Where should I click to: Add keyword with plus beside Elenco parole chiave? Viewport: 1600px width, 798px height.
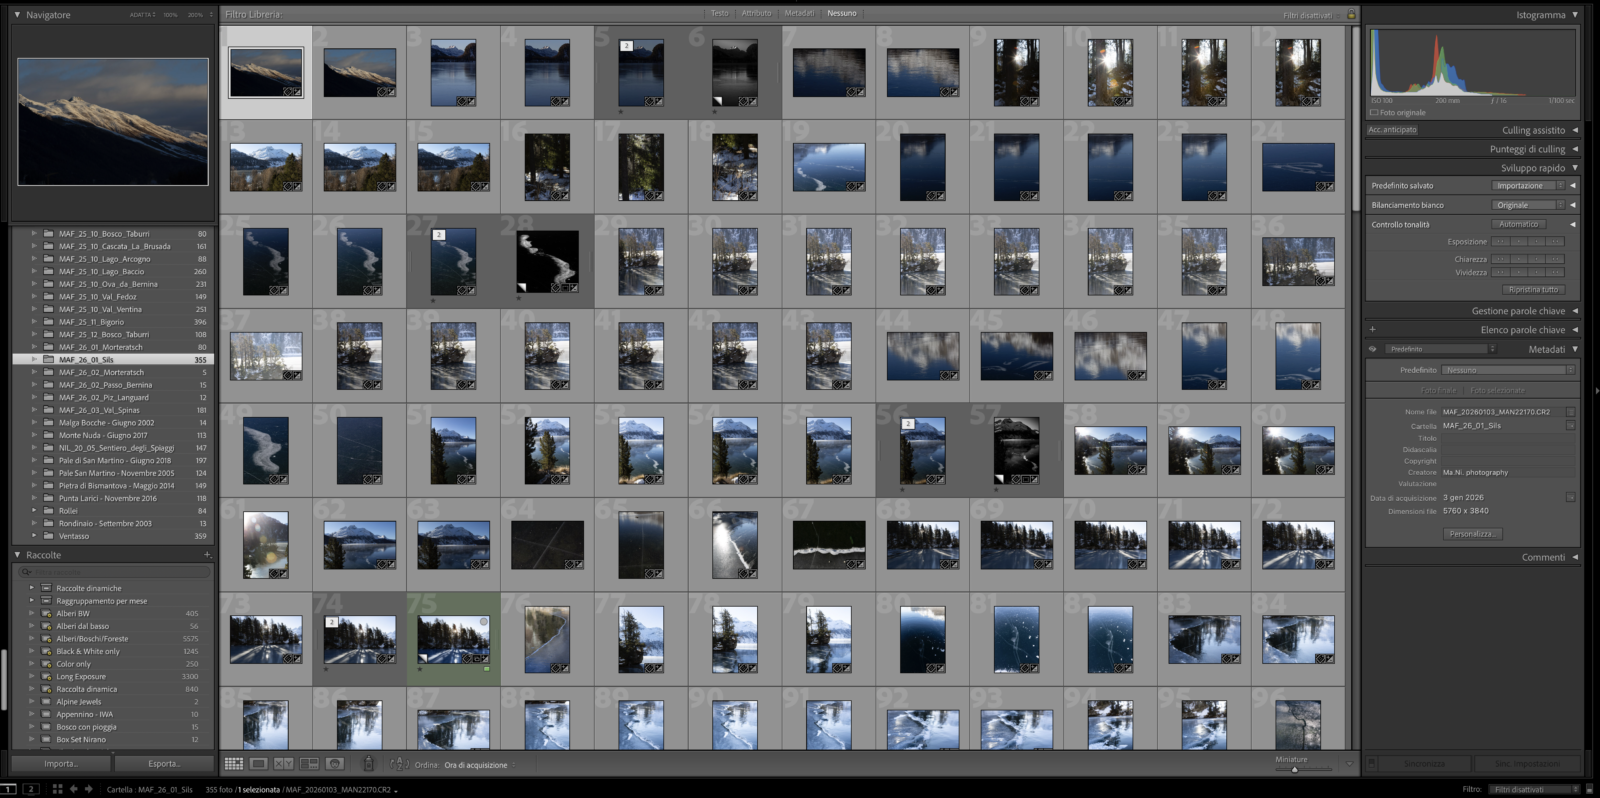tap(1372, 329)
